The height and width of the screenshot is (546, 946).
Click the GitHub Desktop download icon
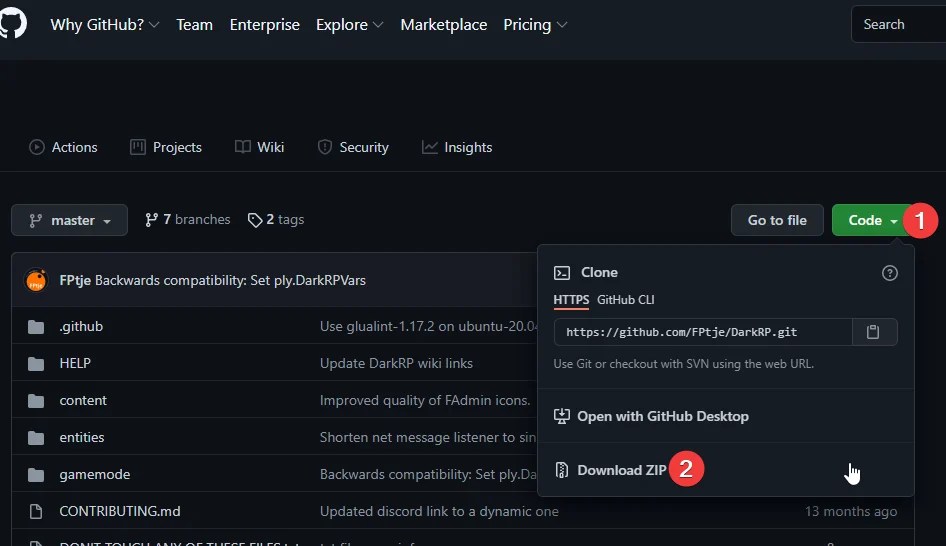coord(562,416)
